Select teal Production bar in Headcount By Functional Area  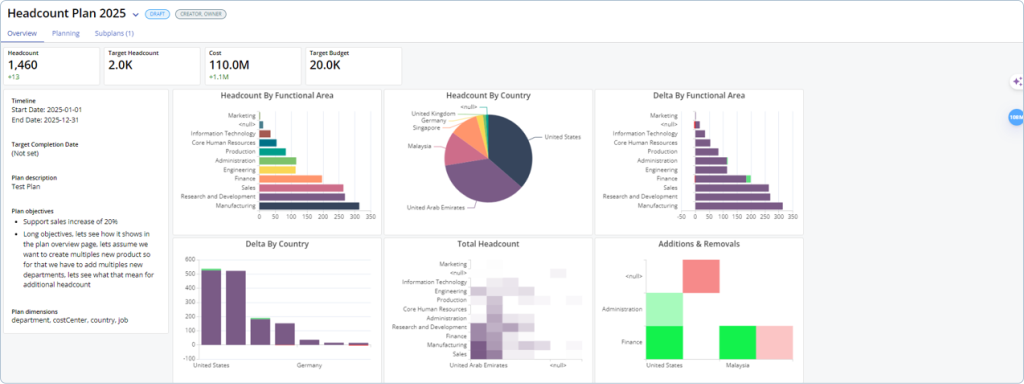pos(272,152)
